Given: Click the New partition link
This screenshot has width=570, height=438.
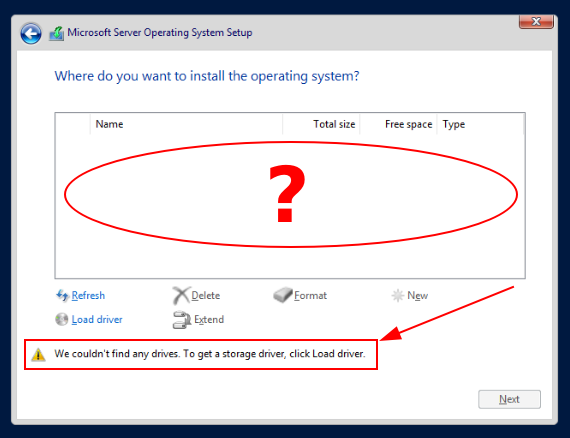Looking at the screenshot, I should click(417, 296).
